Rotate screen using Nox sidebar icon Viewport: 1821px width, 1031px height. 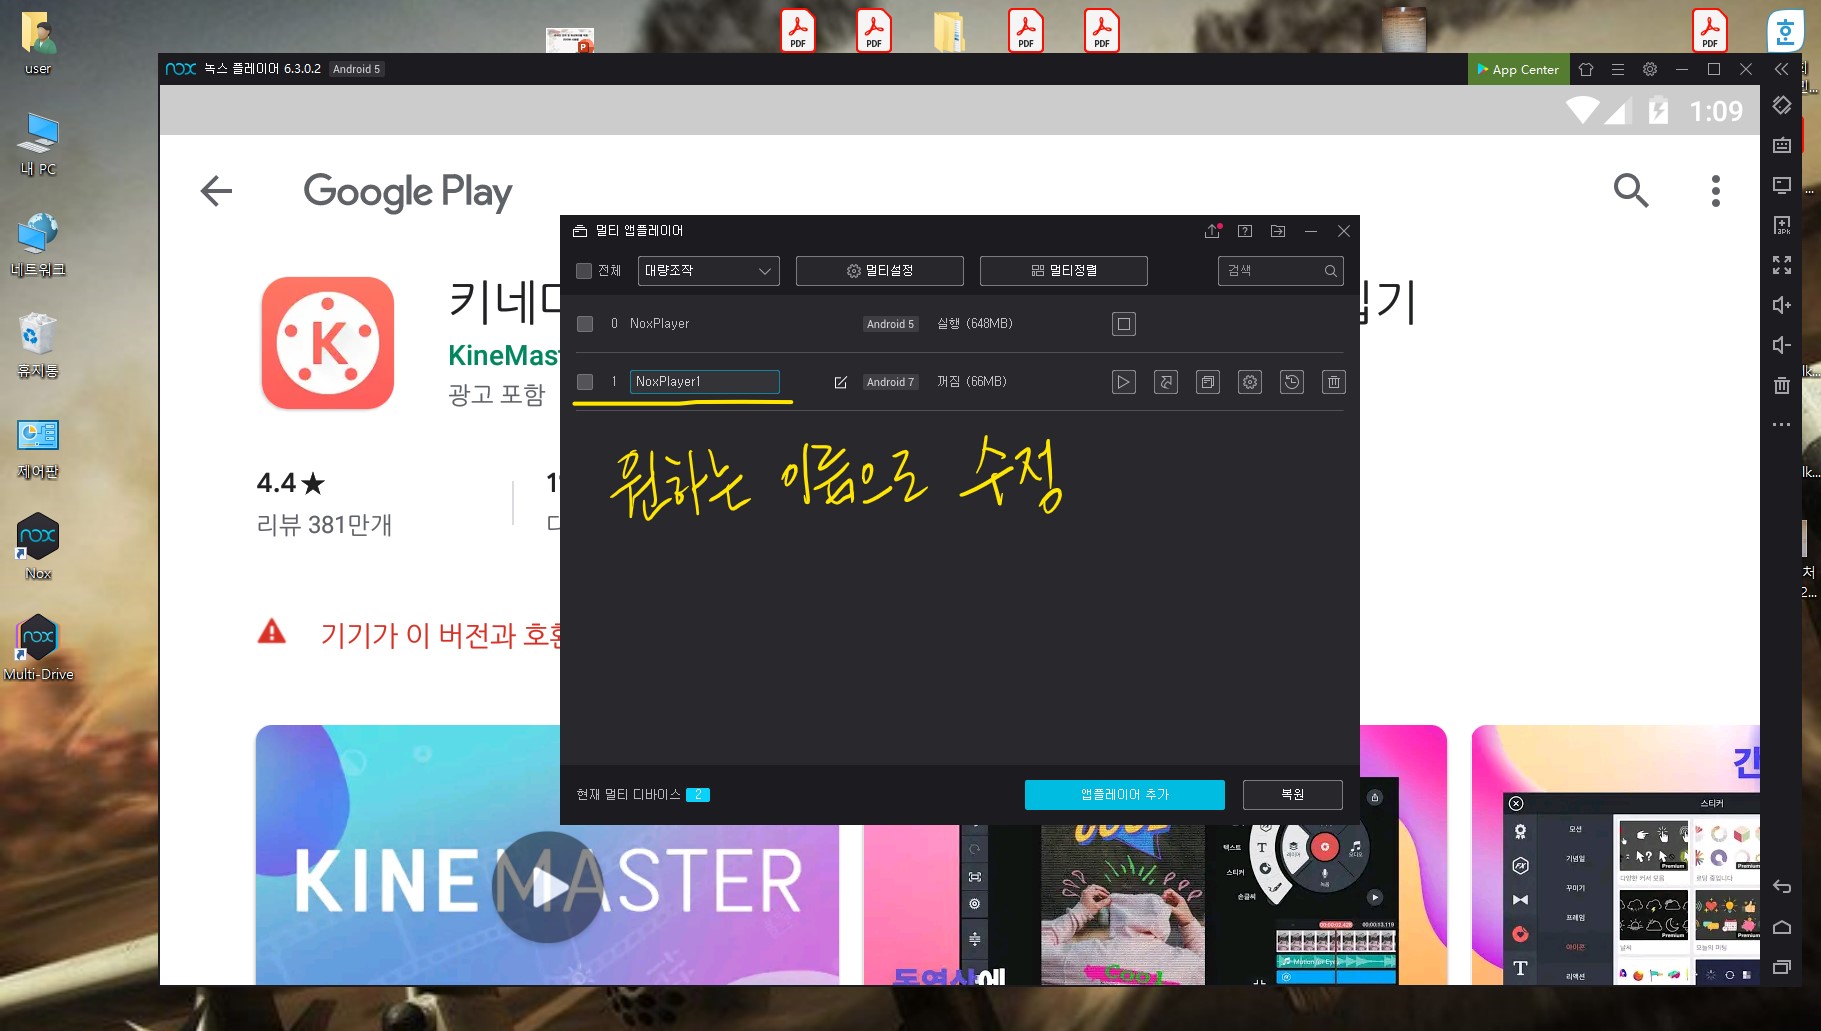tap(1782, 105)
